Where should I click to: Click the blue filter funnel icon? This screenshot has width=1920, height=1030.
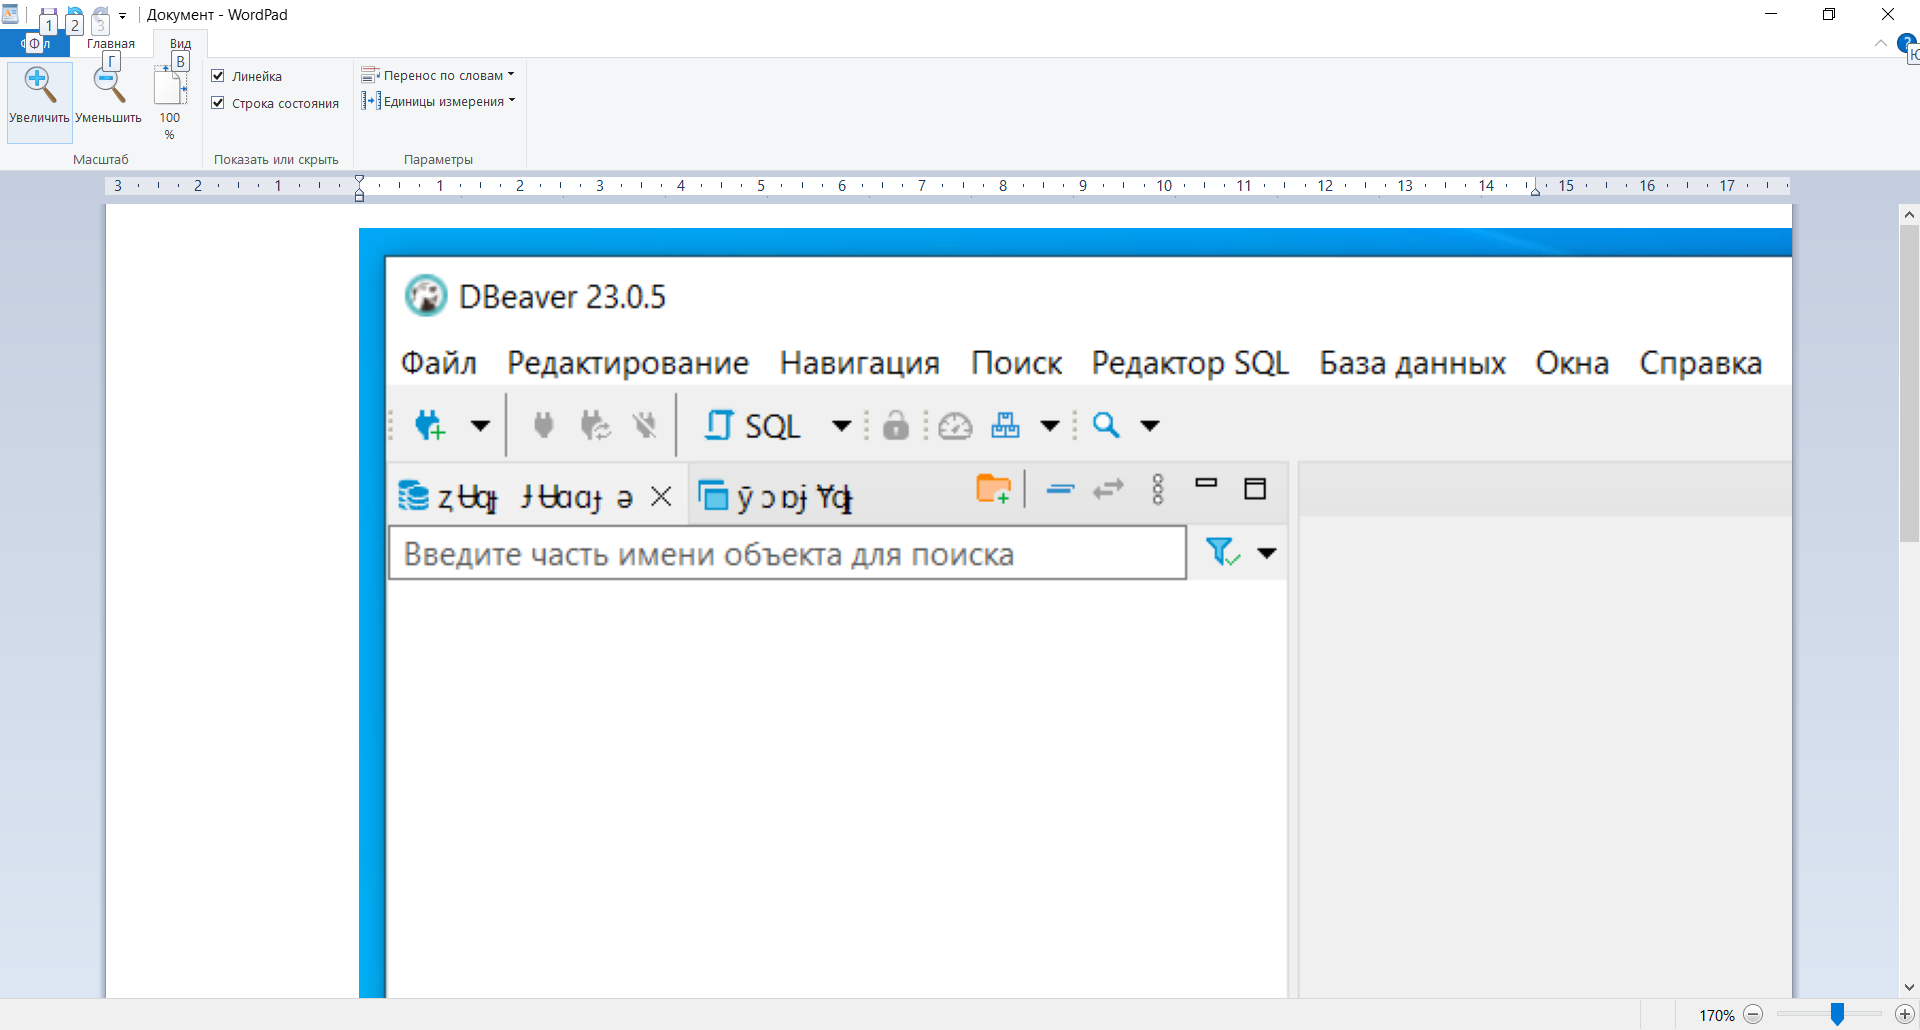pyautogui.click(x=1220, y=551)
